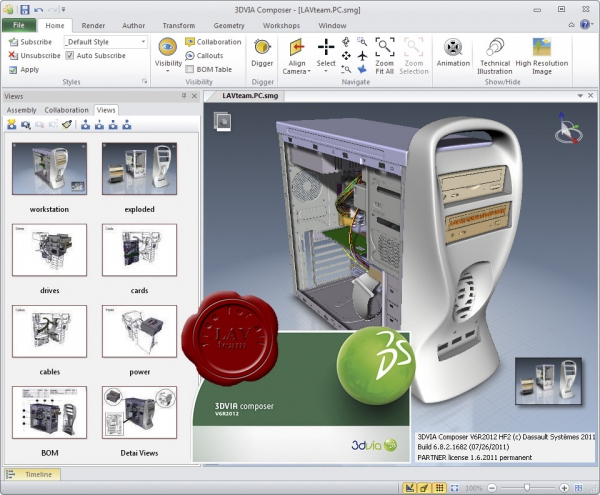This screenshot has height=495, width=600.
Task: Toggle the Animation mode button
Action: 453,52
